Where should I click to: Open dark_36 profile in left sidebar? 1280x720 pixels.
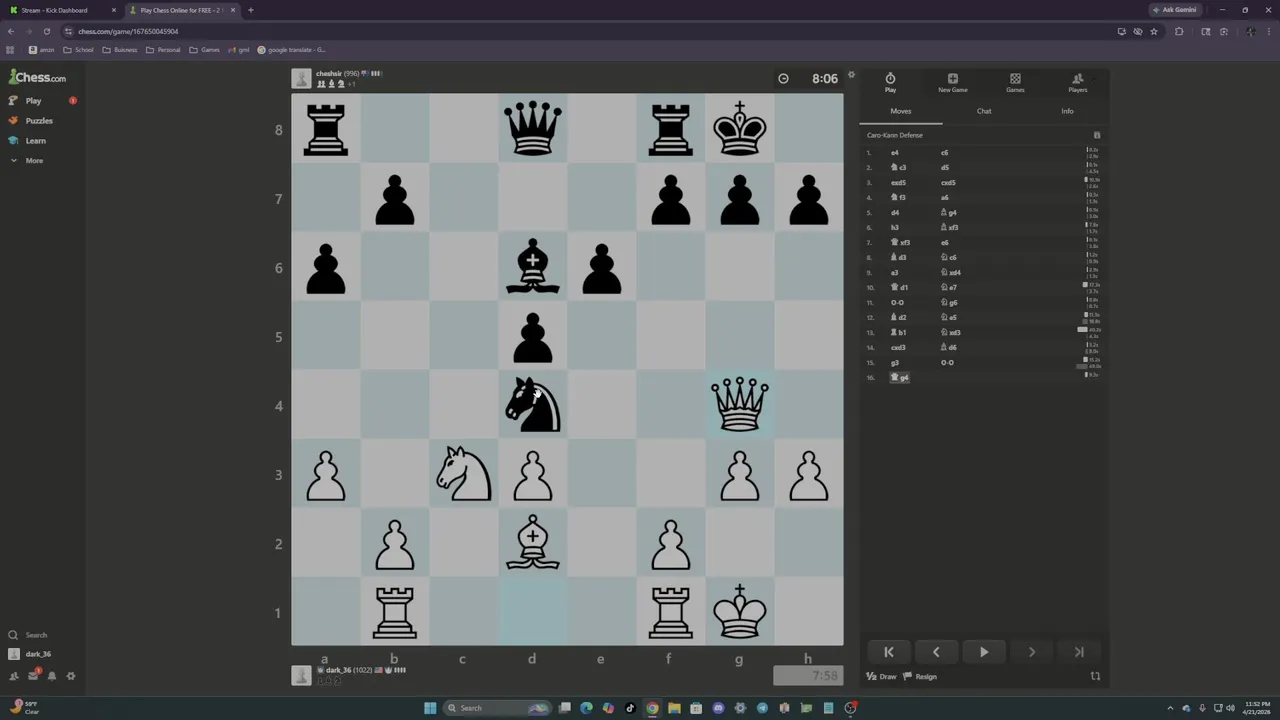(29, 654)
